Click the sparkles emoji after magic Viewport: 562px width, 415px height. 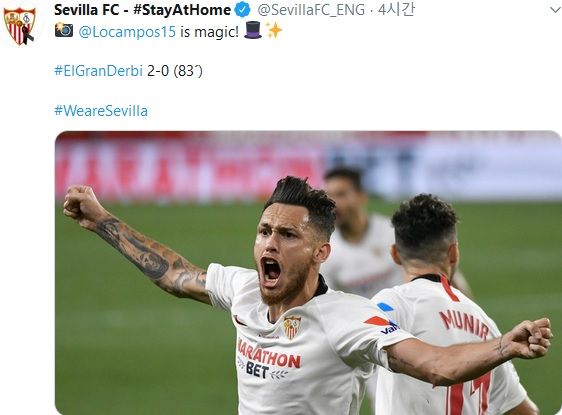(274, 30)
